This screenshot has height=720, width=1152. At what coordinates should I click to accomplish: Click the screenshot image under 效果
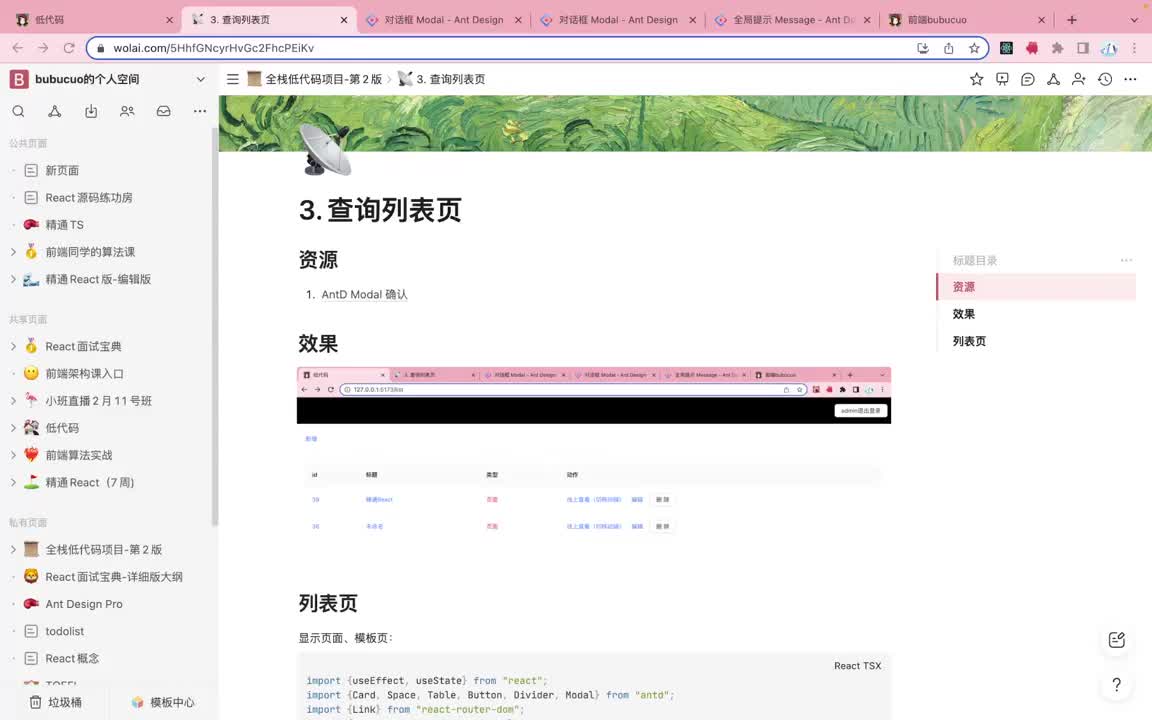point(594,454)
